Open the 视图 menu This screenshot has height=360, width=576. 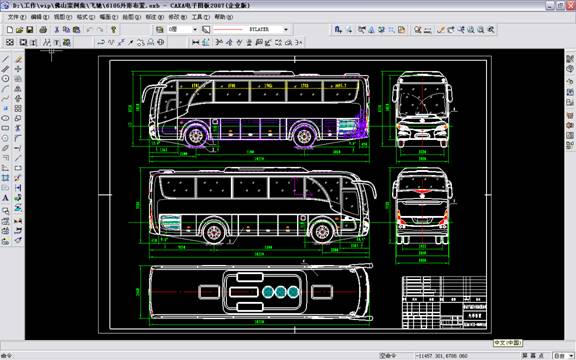click(x=63, y=17)
